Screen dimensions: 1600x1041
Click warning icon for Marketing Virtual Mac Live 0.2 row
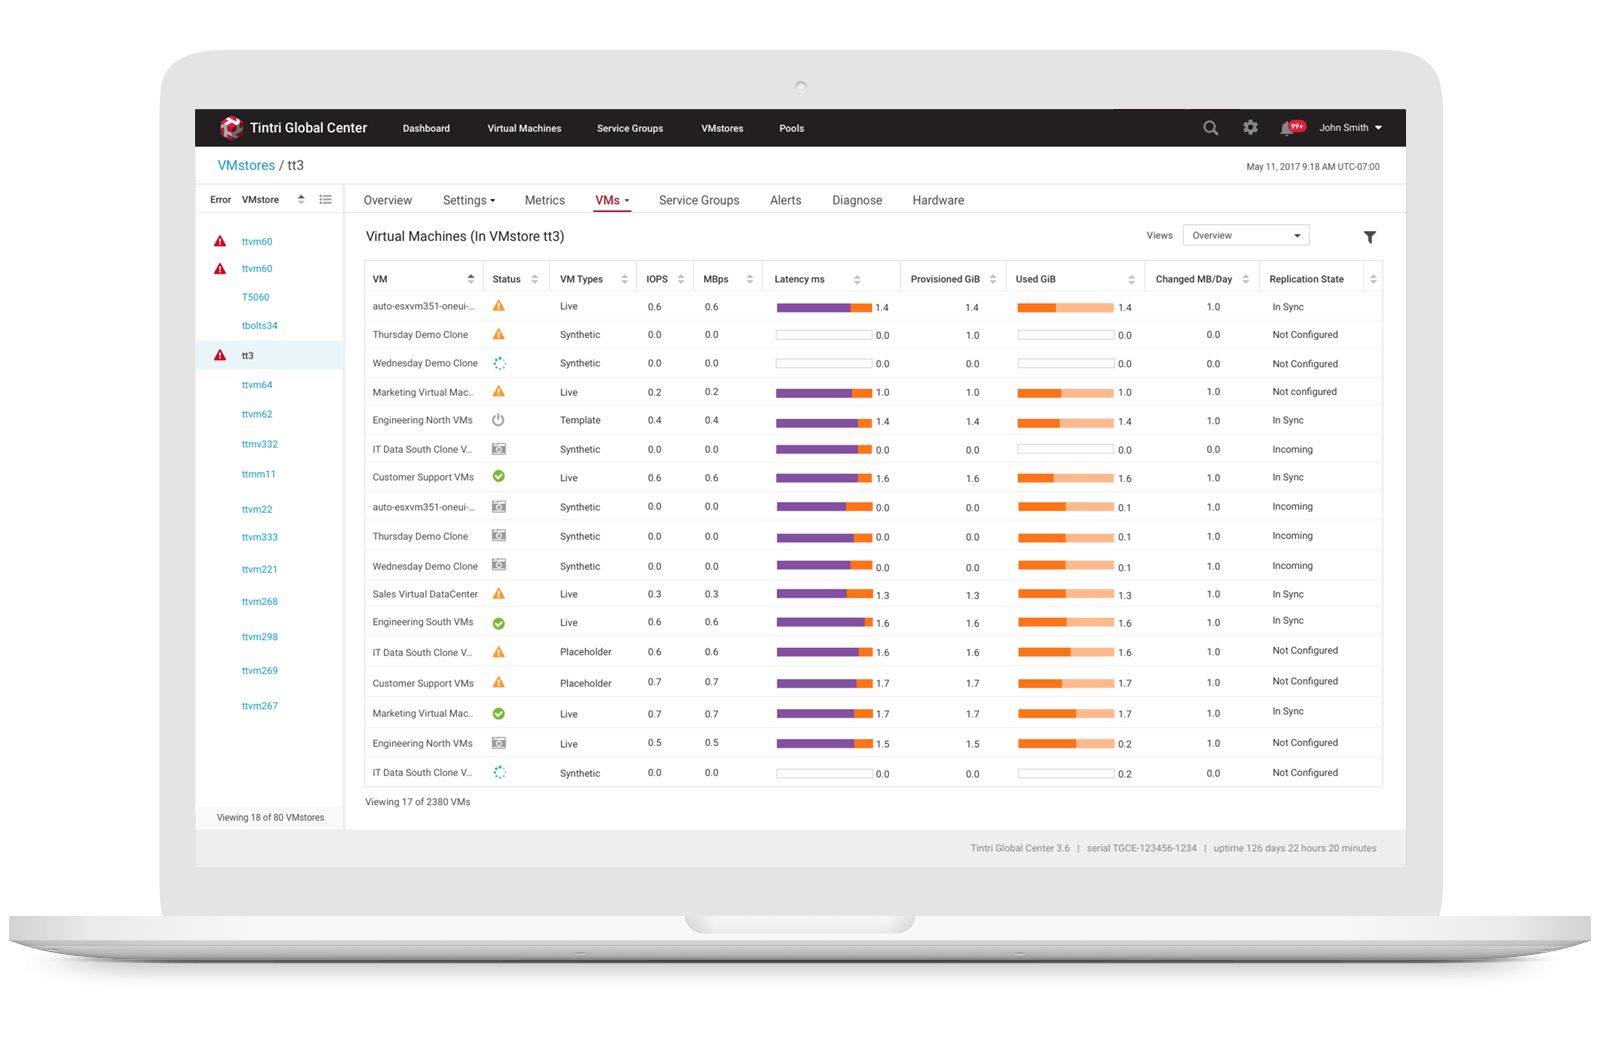[499, 392]
